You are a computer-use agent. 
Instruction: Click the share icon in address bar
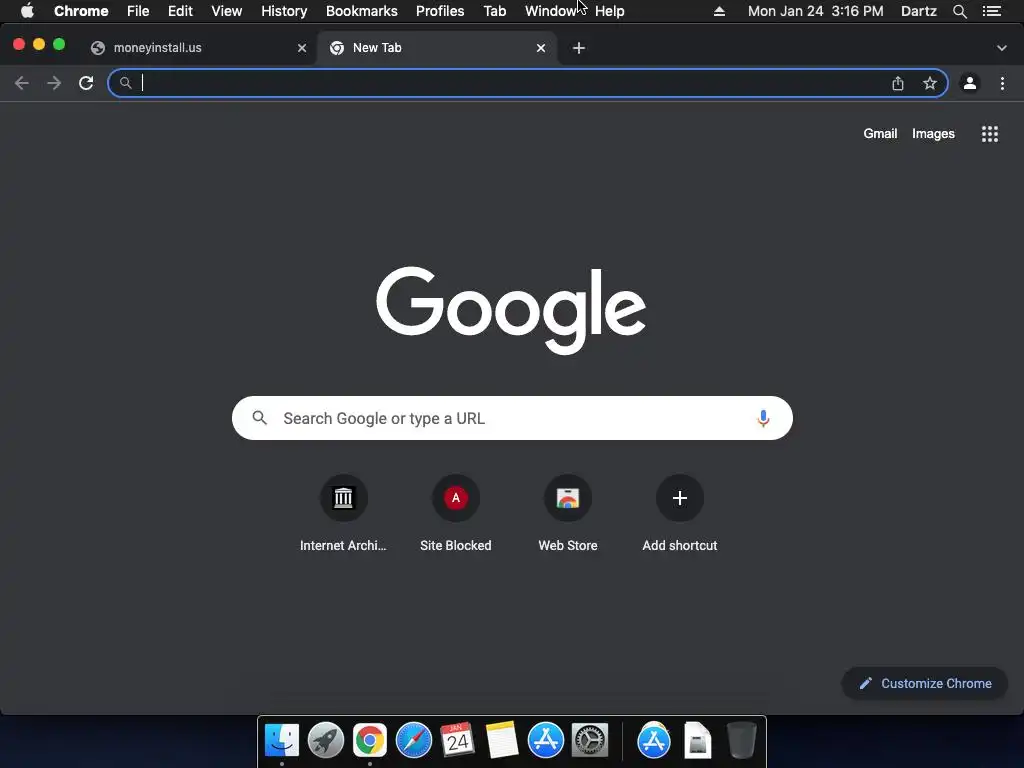[x=898, y=83]
